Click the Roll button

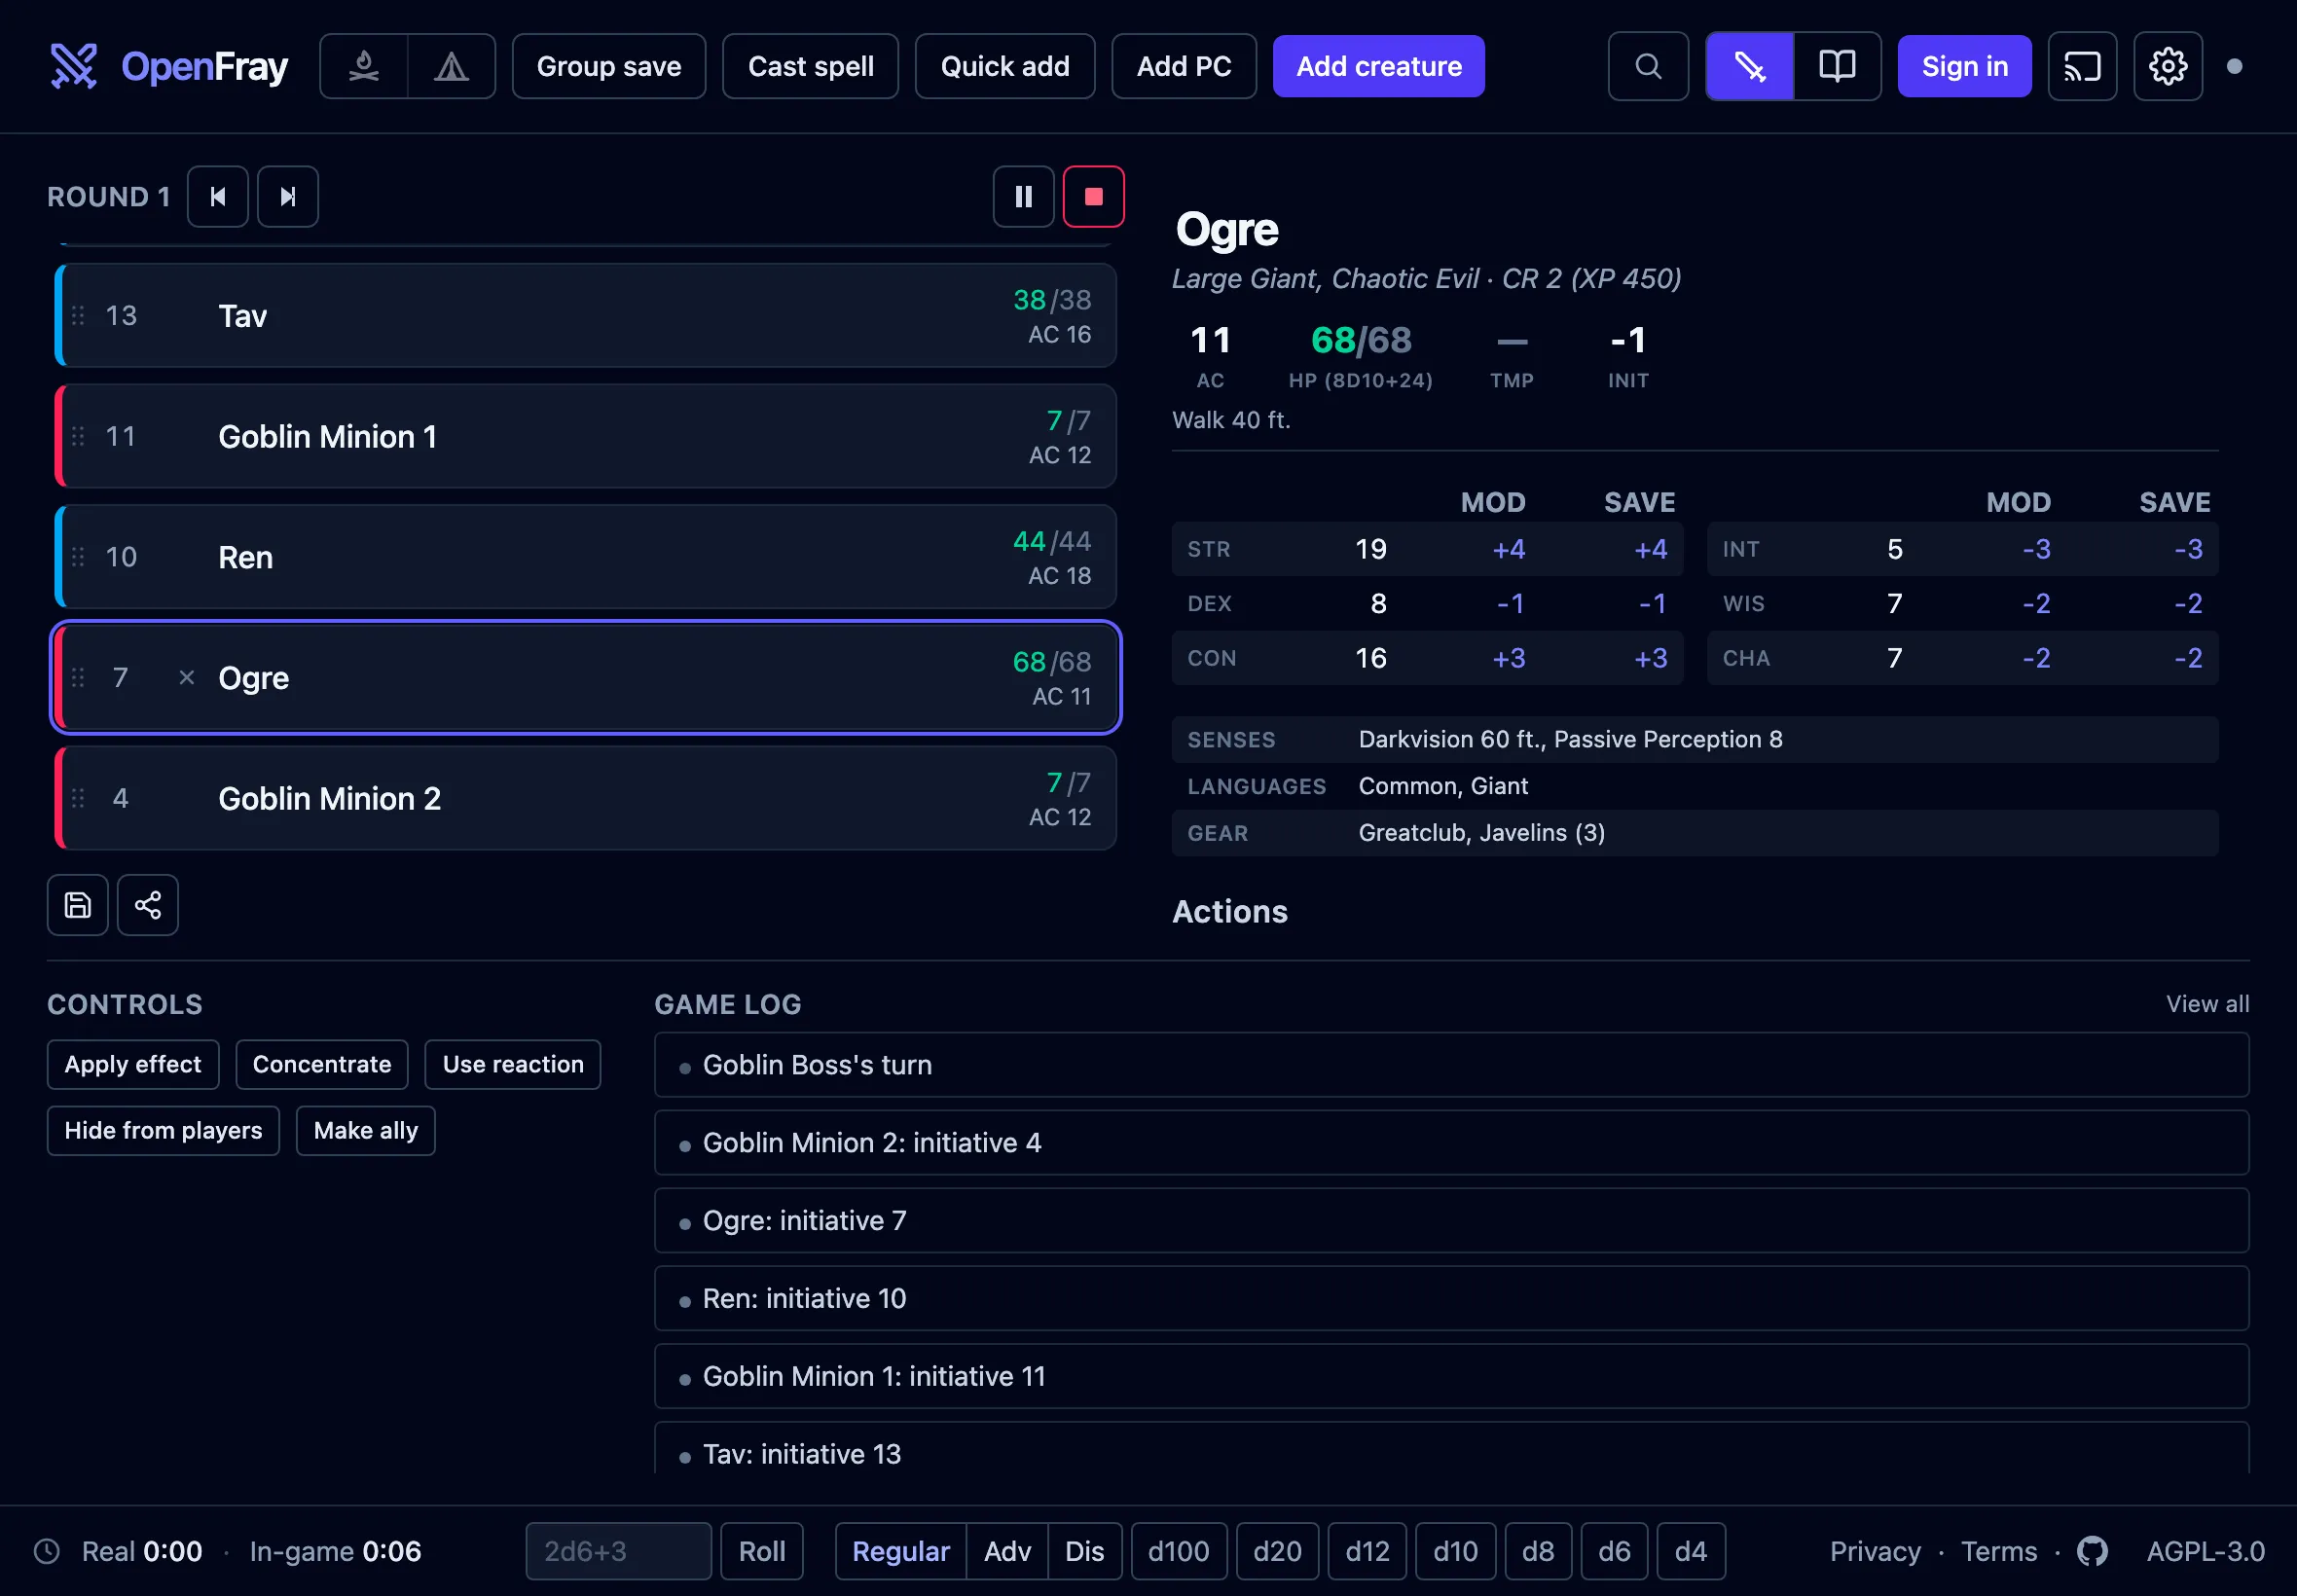pos(762,1551)
